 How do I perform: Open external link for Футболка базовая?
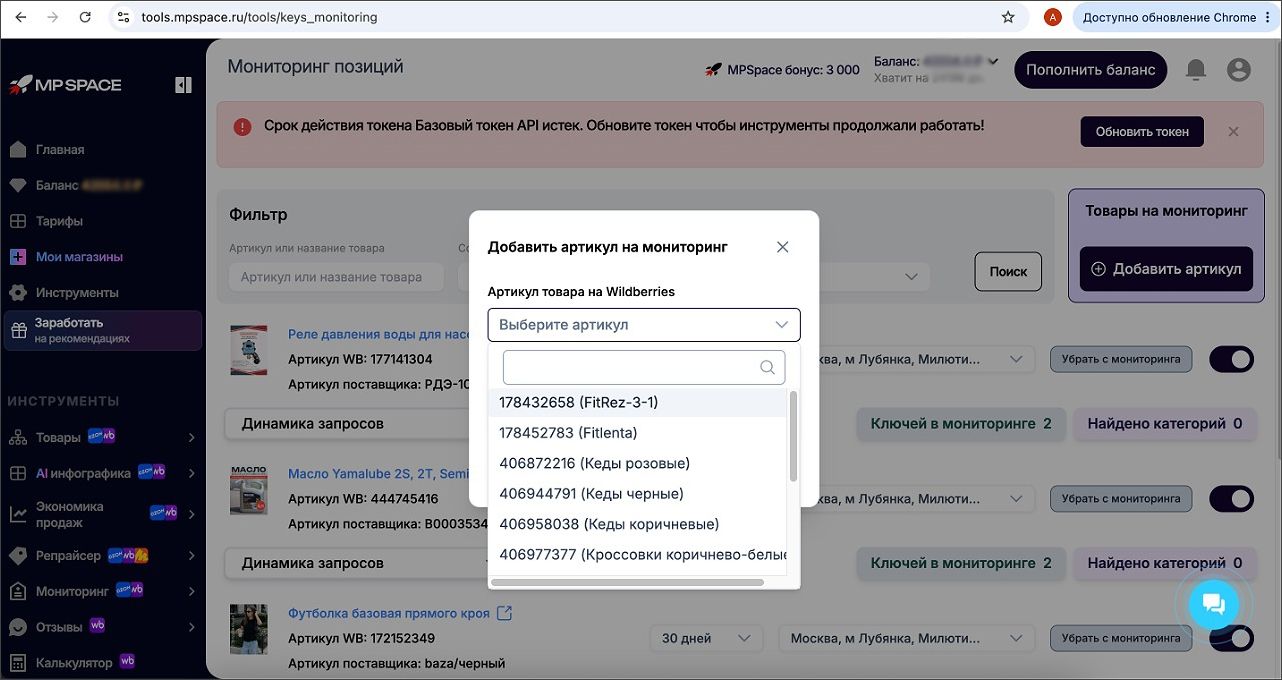[504, 613]
